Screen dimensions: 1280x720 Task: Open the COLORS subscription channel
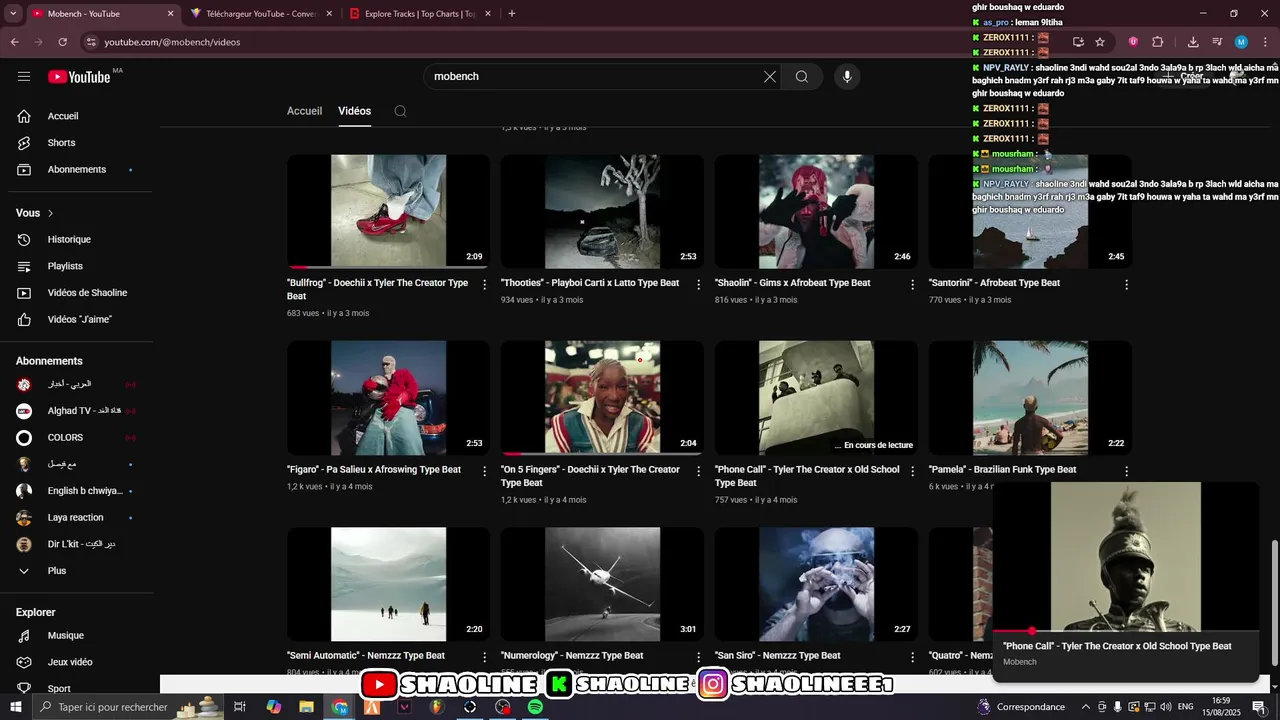pyautogui.click(x=77, y=438)
